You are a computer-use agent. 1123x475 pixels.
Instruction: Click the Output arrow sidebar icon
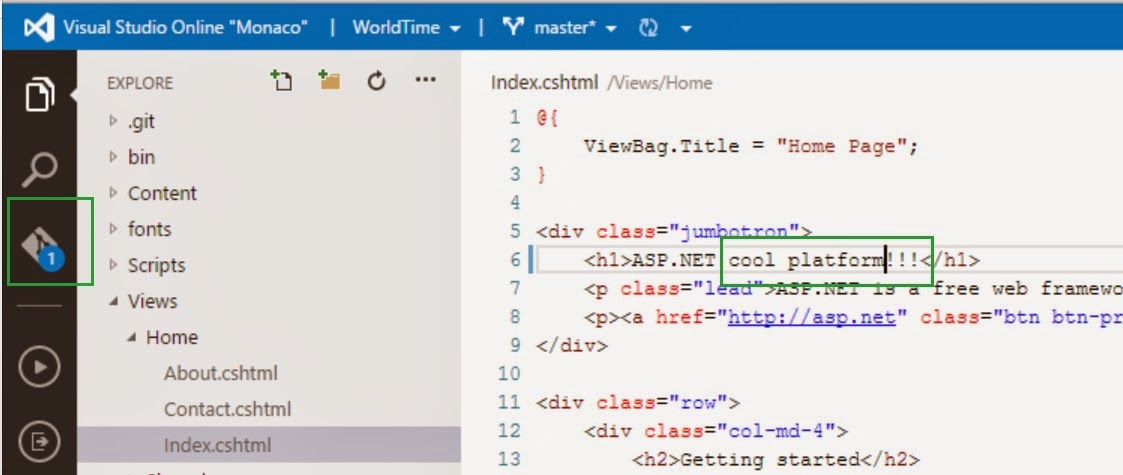[x=39, y=442]
